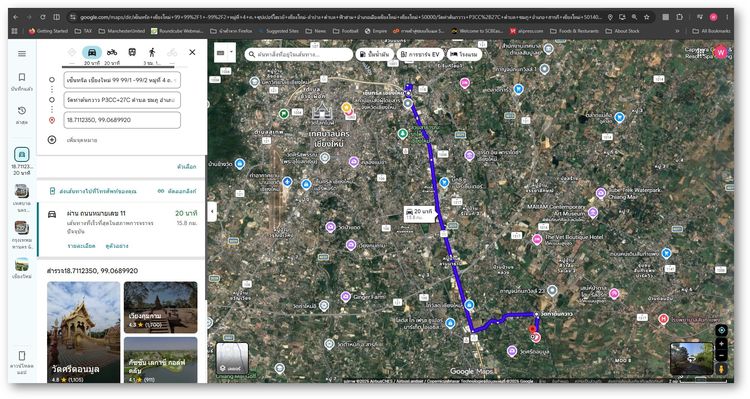Open the apps grid in bookmarks bar
Viewport: 750px width, 399px height.
coord(14,31)
